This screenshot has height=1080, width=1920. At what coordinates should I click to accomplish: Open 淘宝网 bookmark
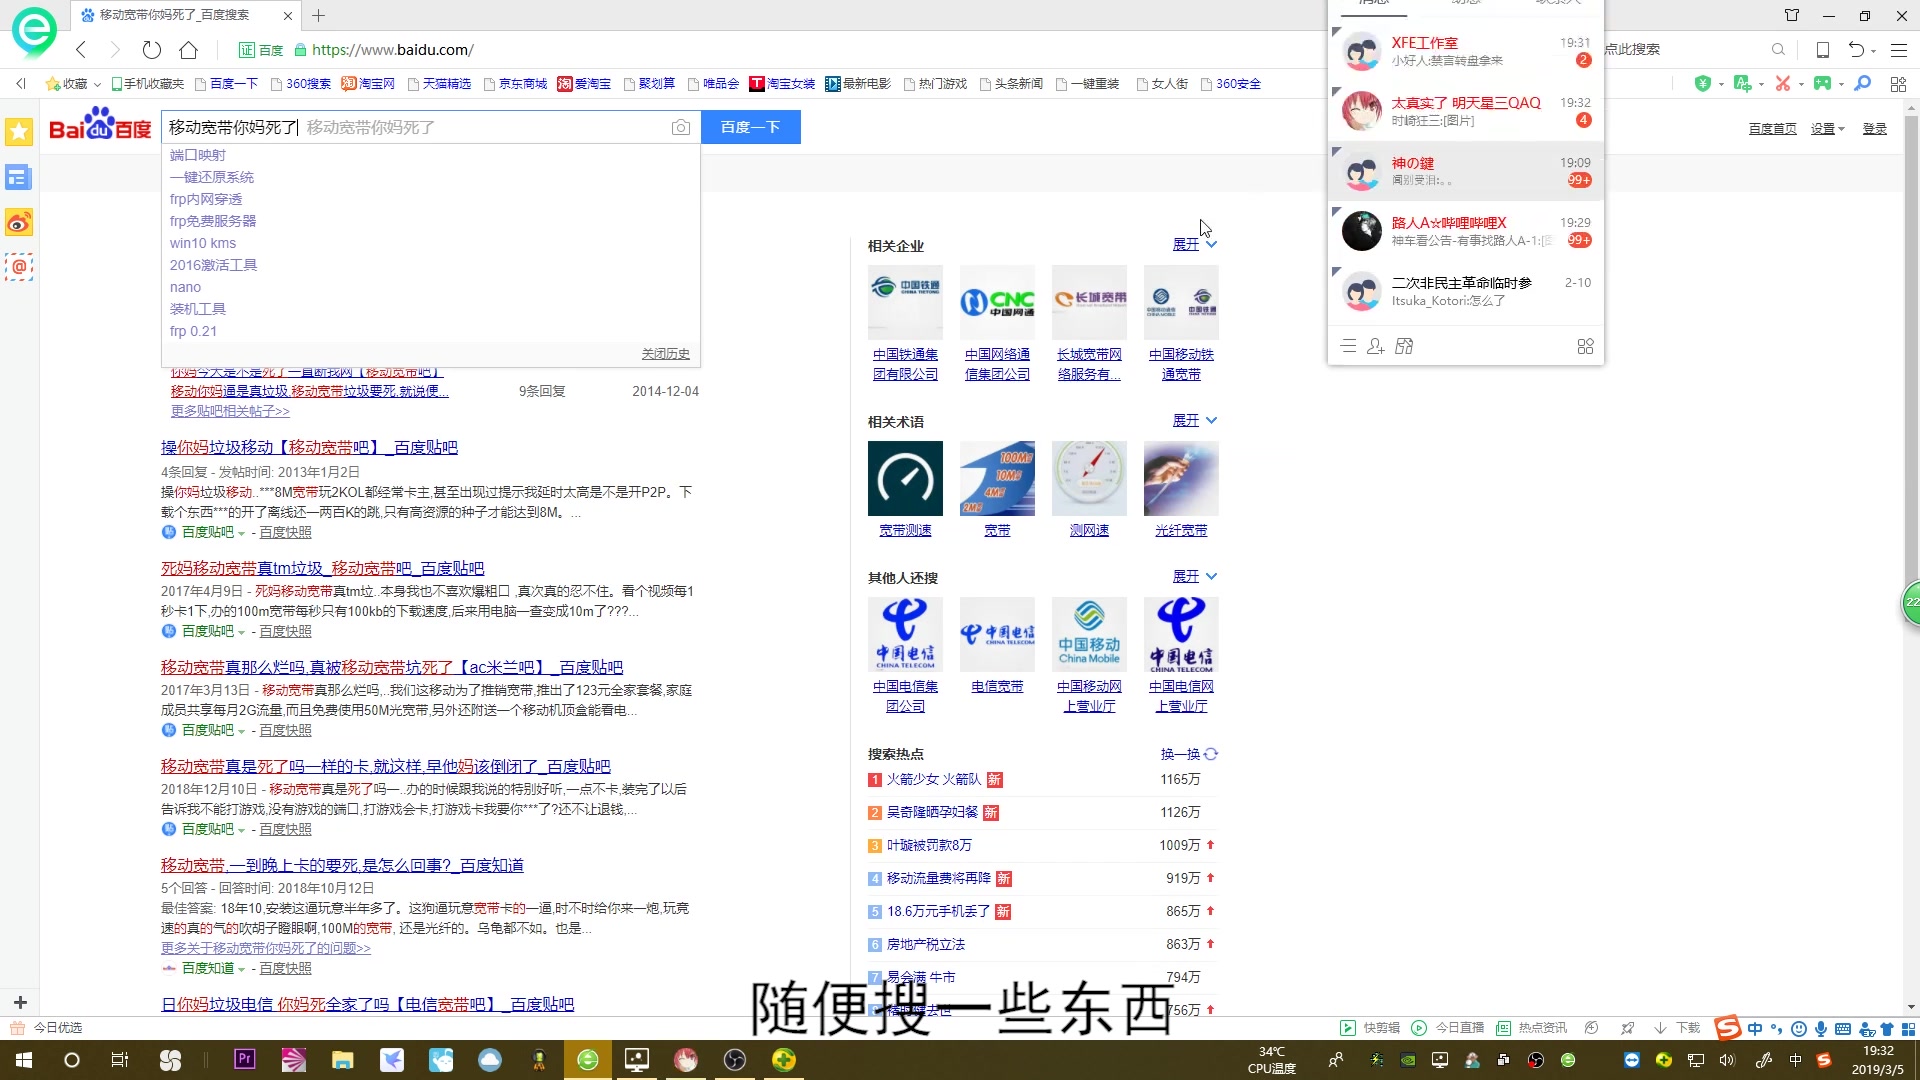[x=368, y=84]
